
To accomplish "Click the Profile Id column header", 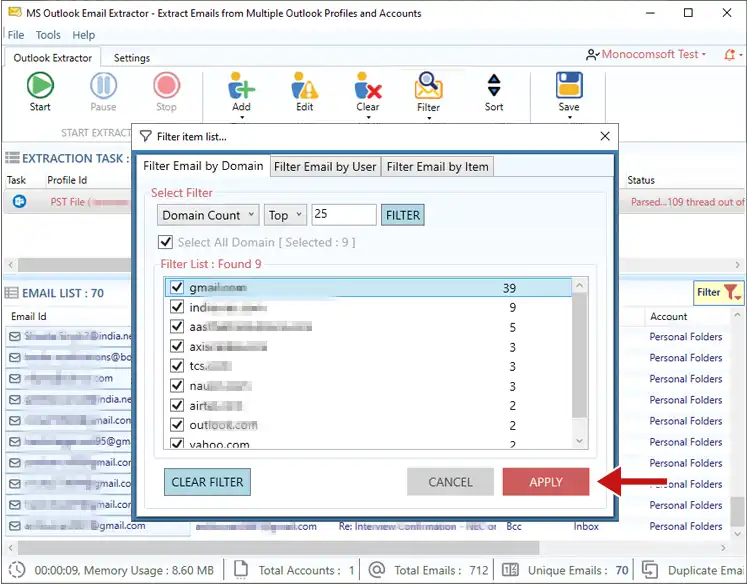I will [x=67, y=180].
